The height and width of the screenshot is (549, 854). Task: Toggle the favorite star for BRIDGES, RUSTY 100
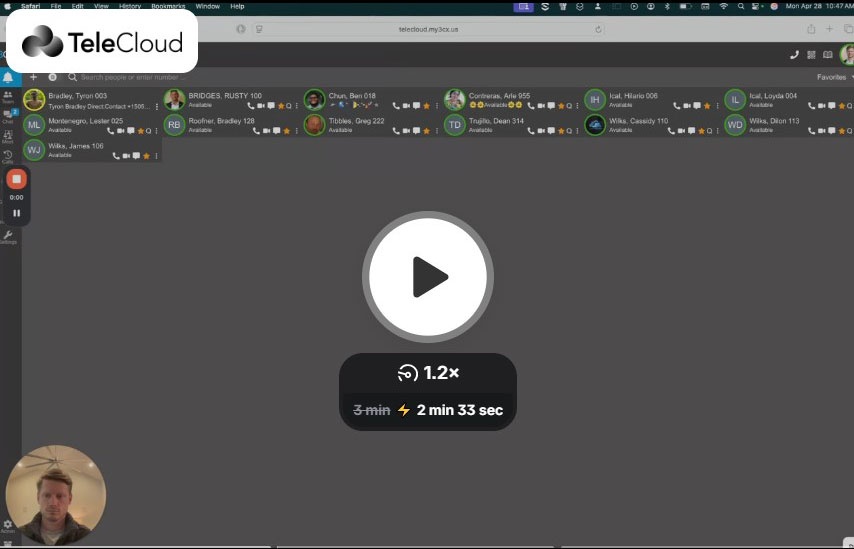(281, 106)
